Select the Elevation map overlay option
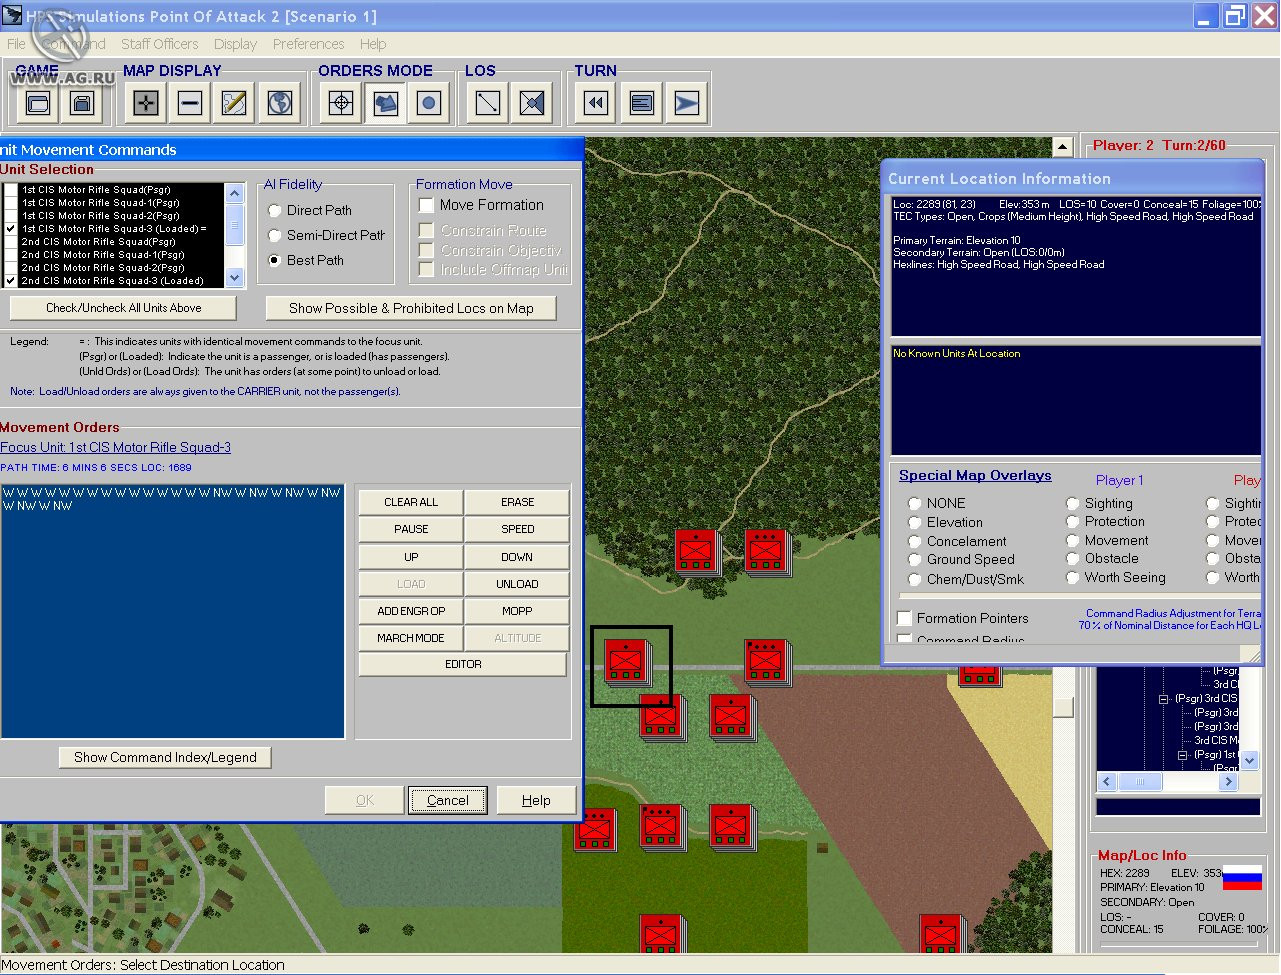The height and width of the screenshot is (975, 1281). (914, 523)
